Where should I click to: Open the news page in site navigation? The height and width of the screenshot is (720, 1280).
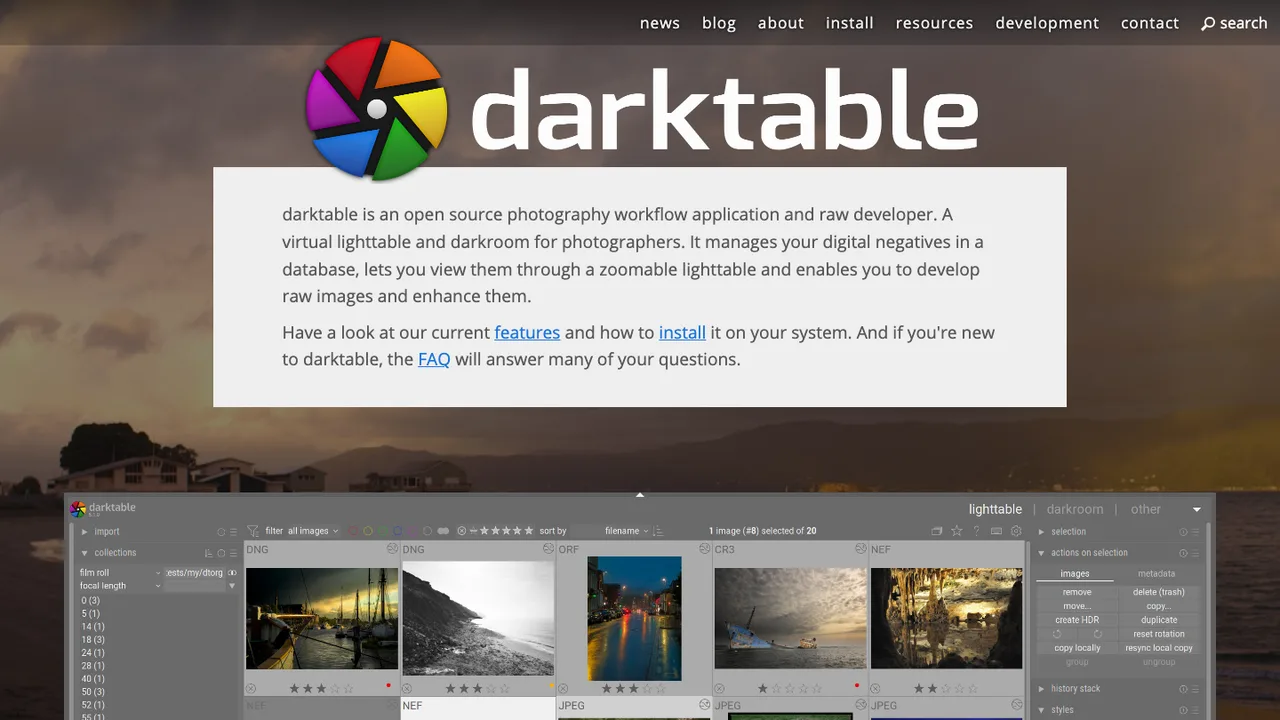tap(660, 23)
